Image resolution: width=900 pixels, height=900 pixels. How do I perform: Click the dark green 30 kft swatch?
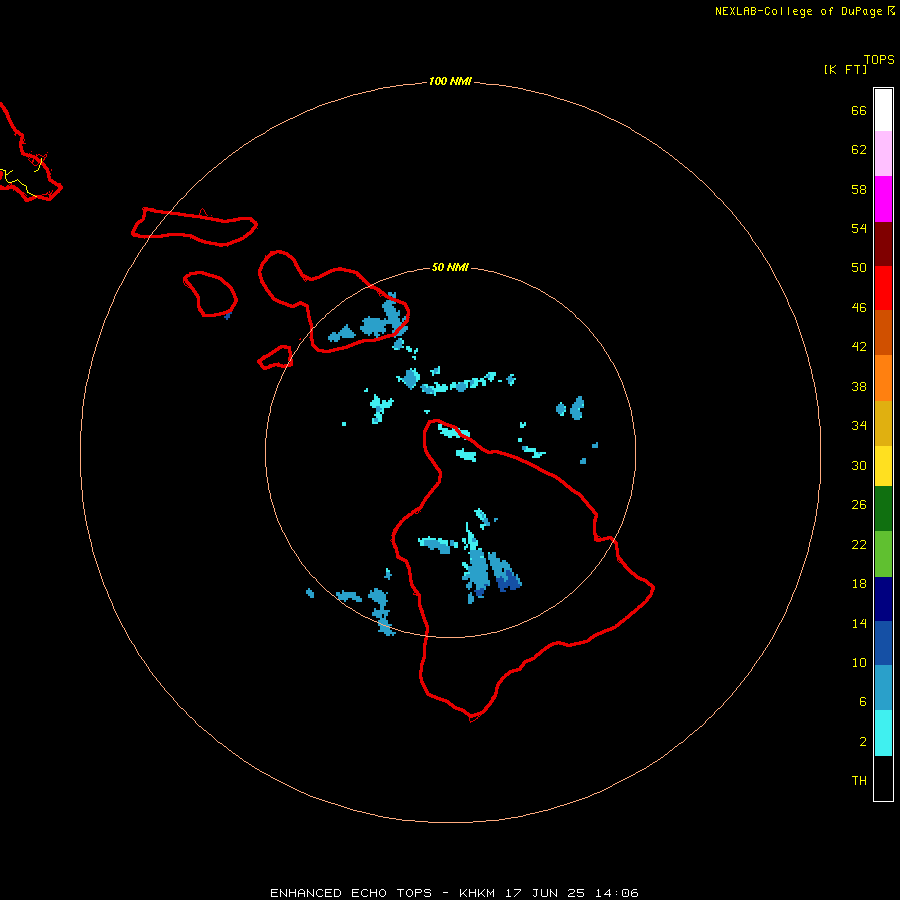(883, 509)
